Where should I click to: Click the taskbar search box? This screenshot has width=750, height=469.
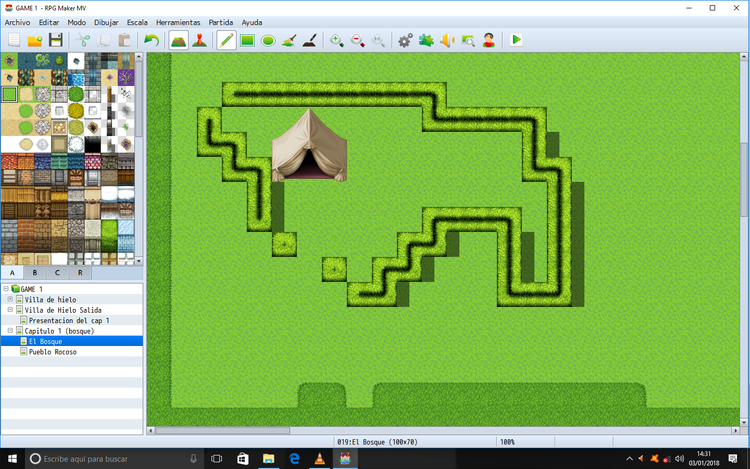(114, 459)
